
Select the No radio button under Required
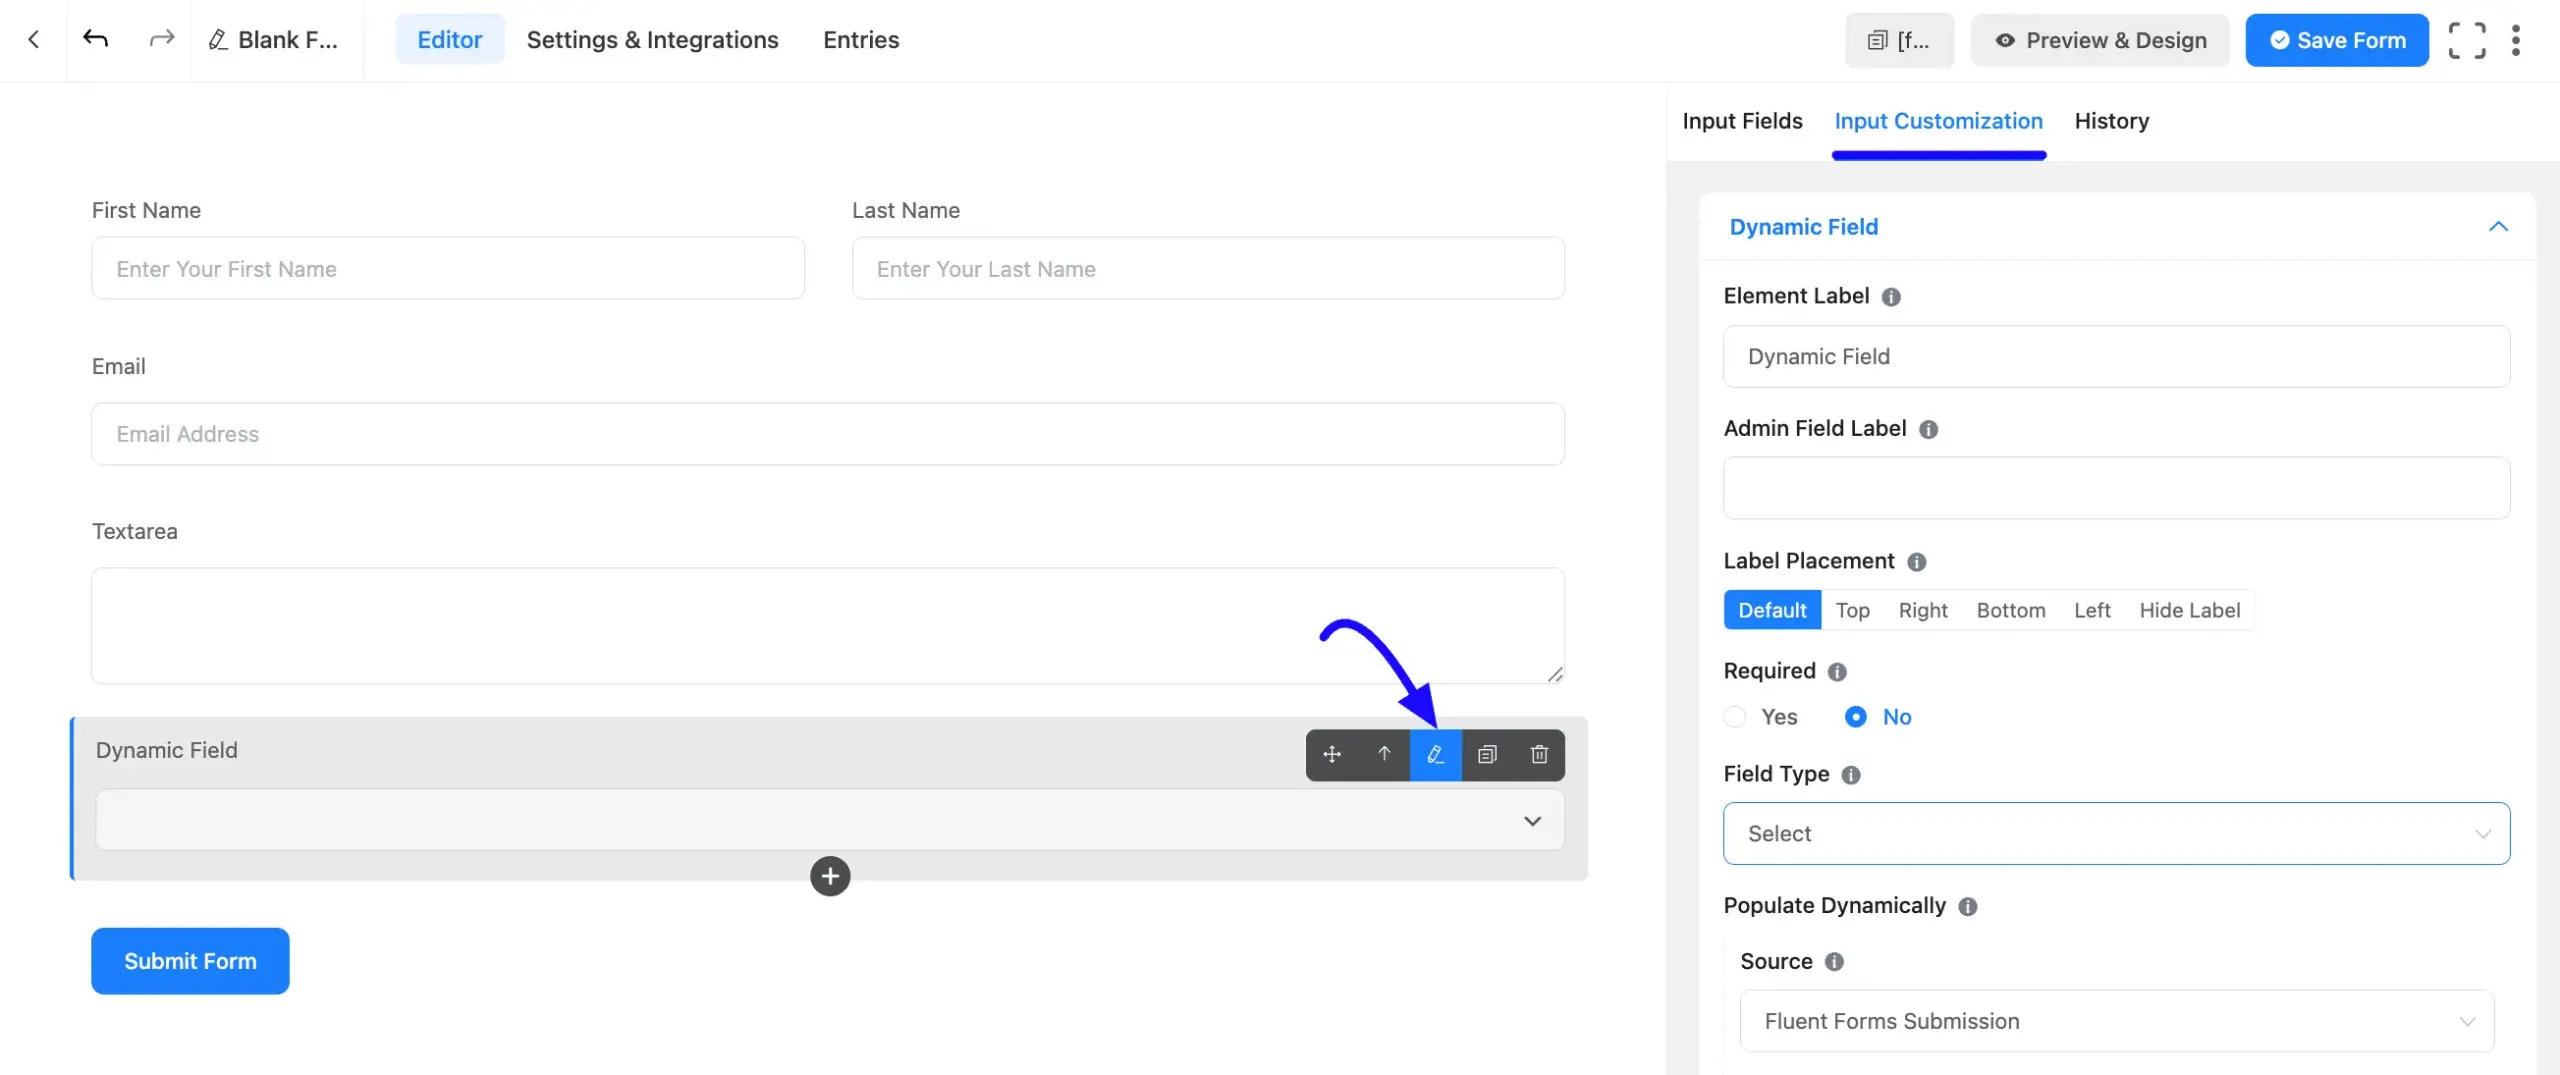pyautogui.click(x=1856, y=717)
